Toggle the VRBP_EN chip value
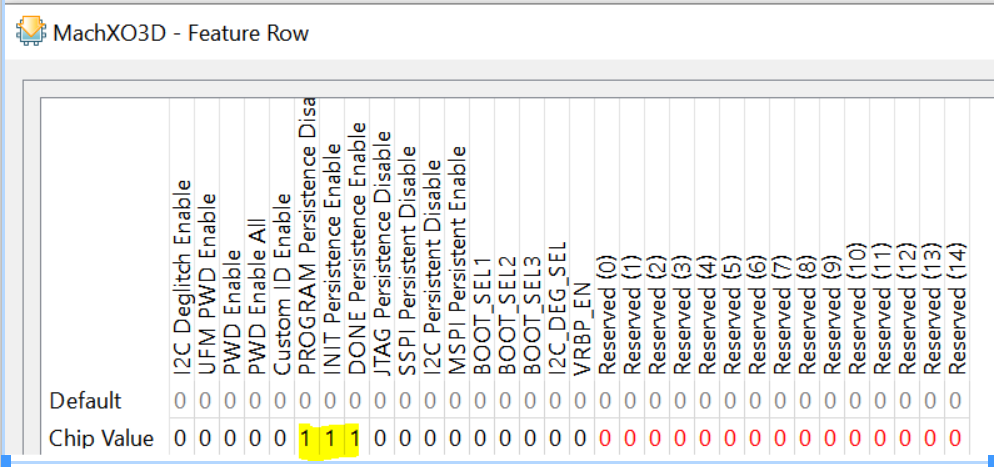 click(x=579, y=438)
